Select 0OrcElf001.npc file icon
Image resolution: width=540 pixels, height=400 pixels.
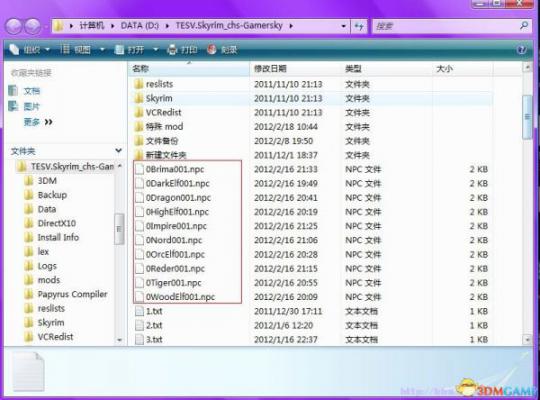pyautogui.click(x=139, y=254)
